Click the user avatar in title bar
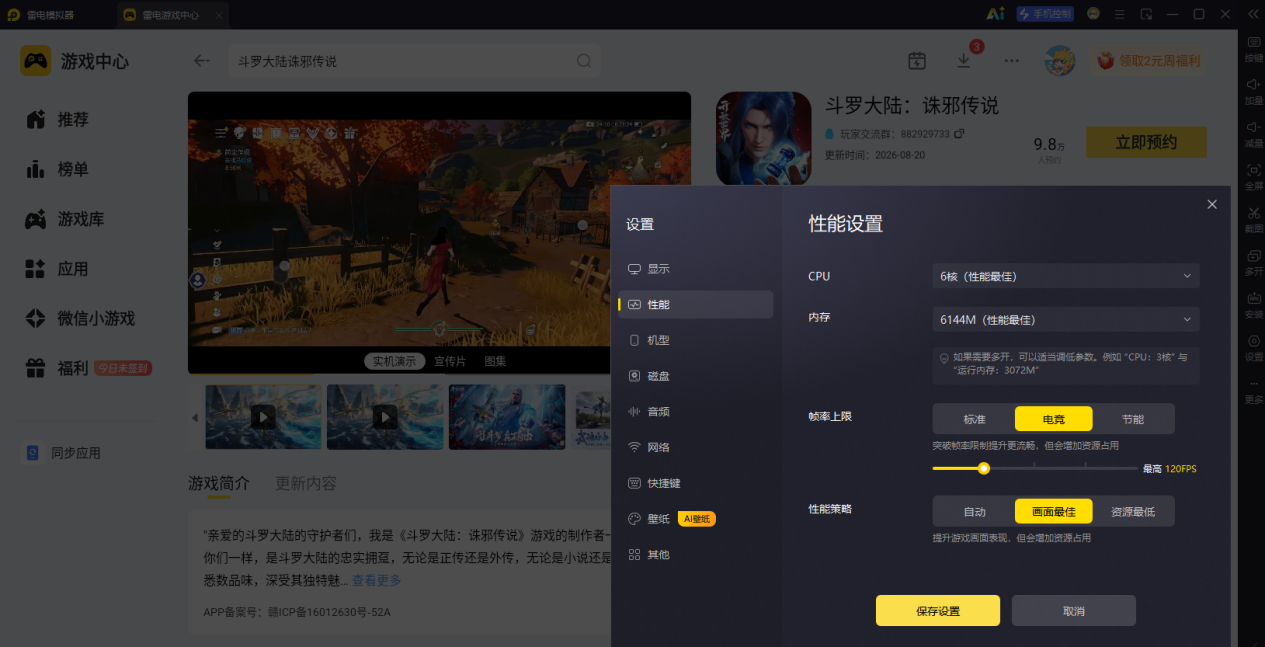The width and height of the screenshot is (1265, 647). pyautogui.click(x=1093, y=14)
